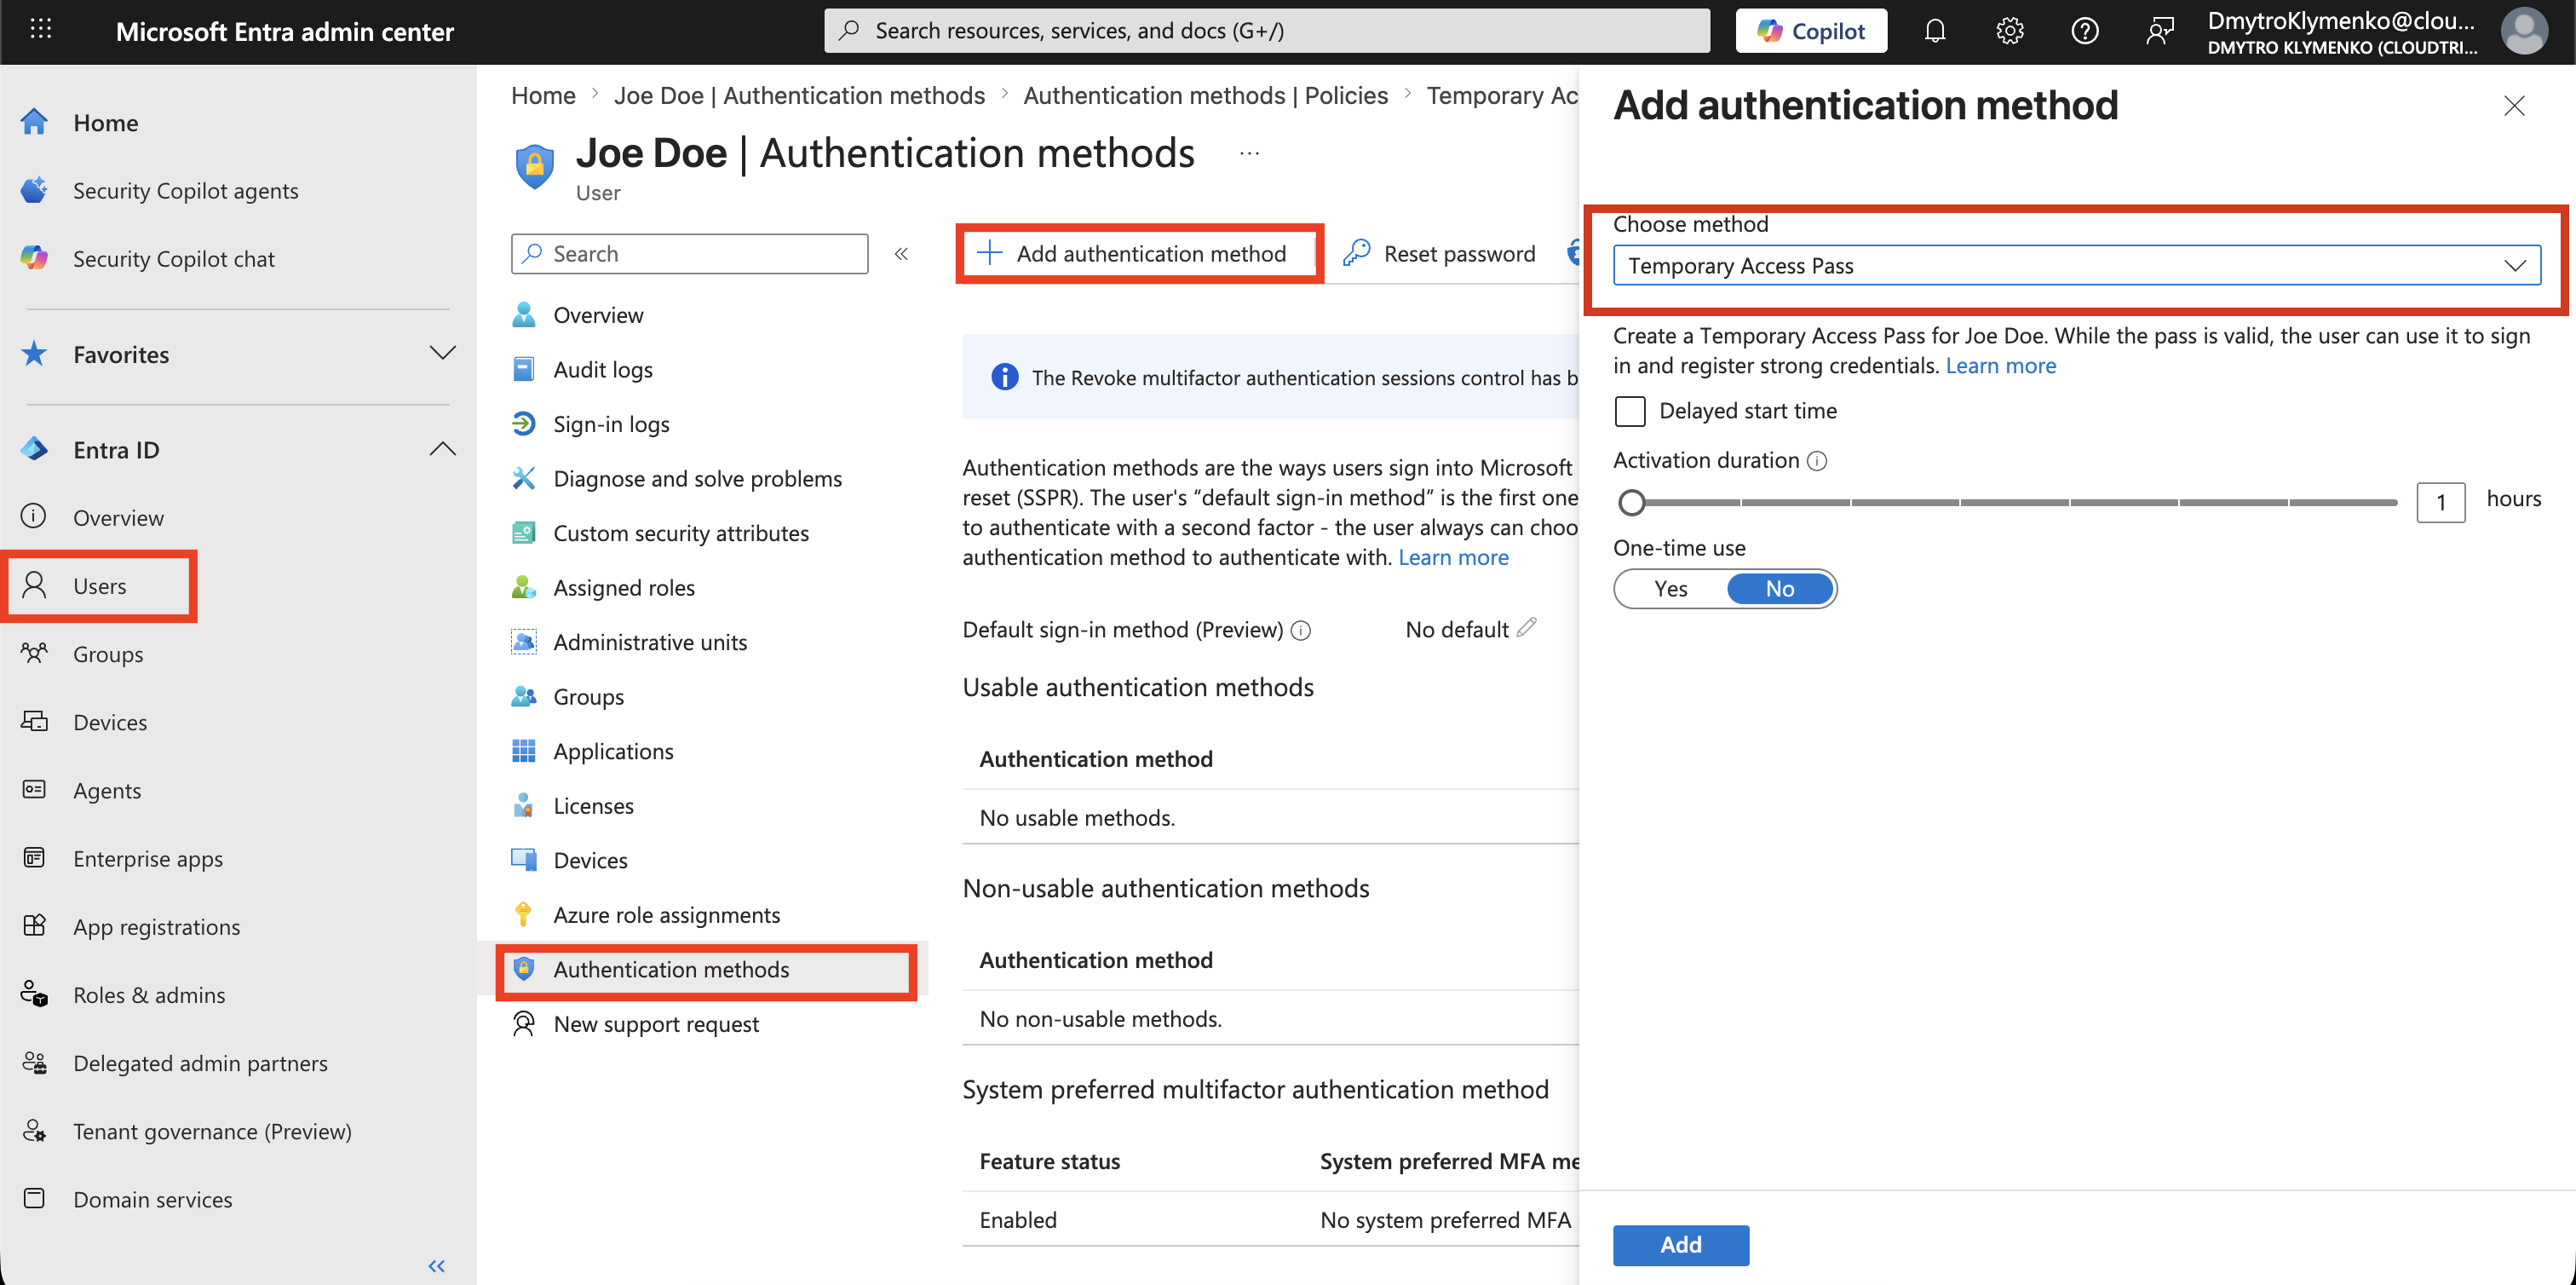
Task: Focus the user menu Search box
Action: pos(689,253)
